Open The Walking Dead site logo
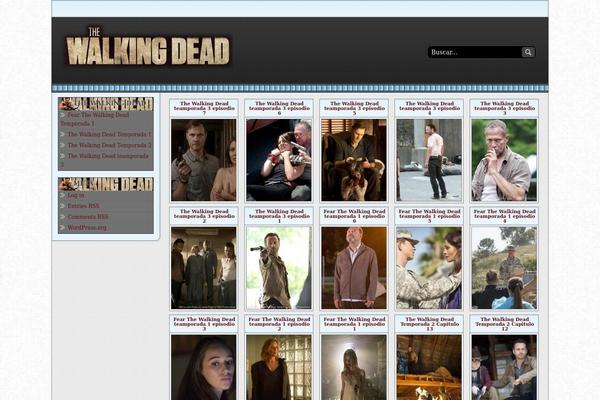This screenshot has width=600, height=400. (148, 46)
